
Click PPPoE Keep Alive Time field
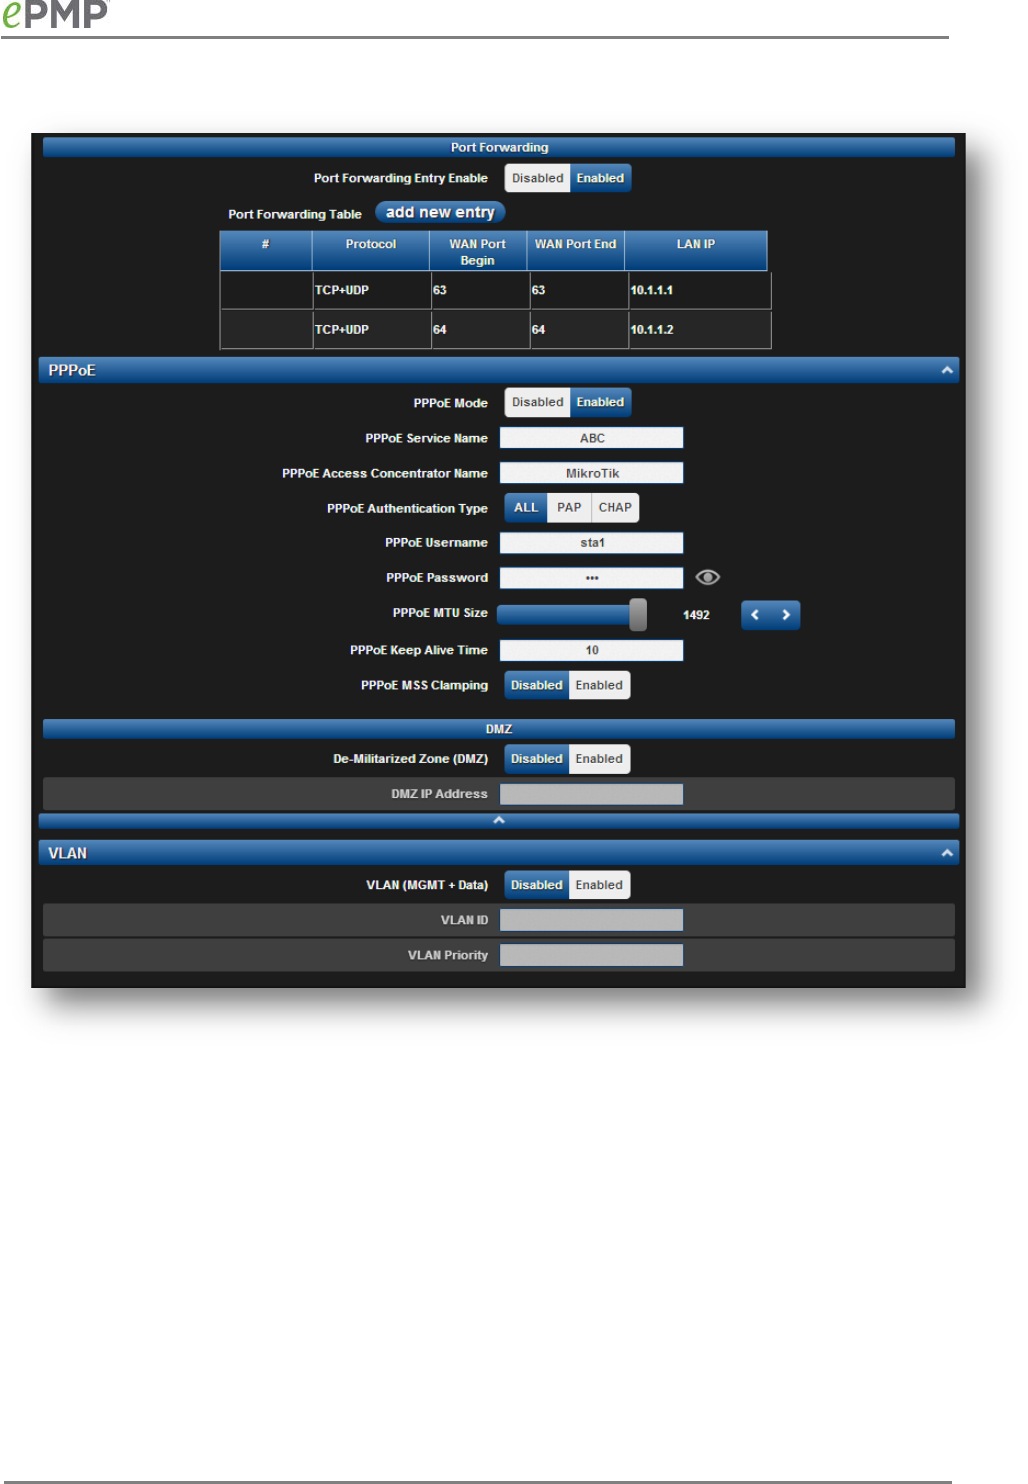(x=591, y=650)
